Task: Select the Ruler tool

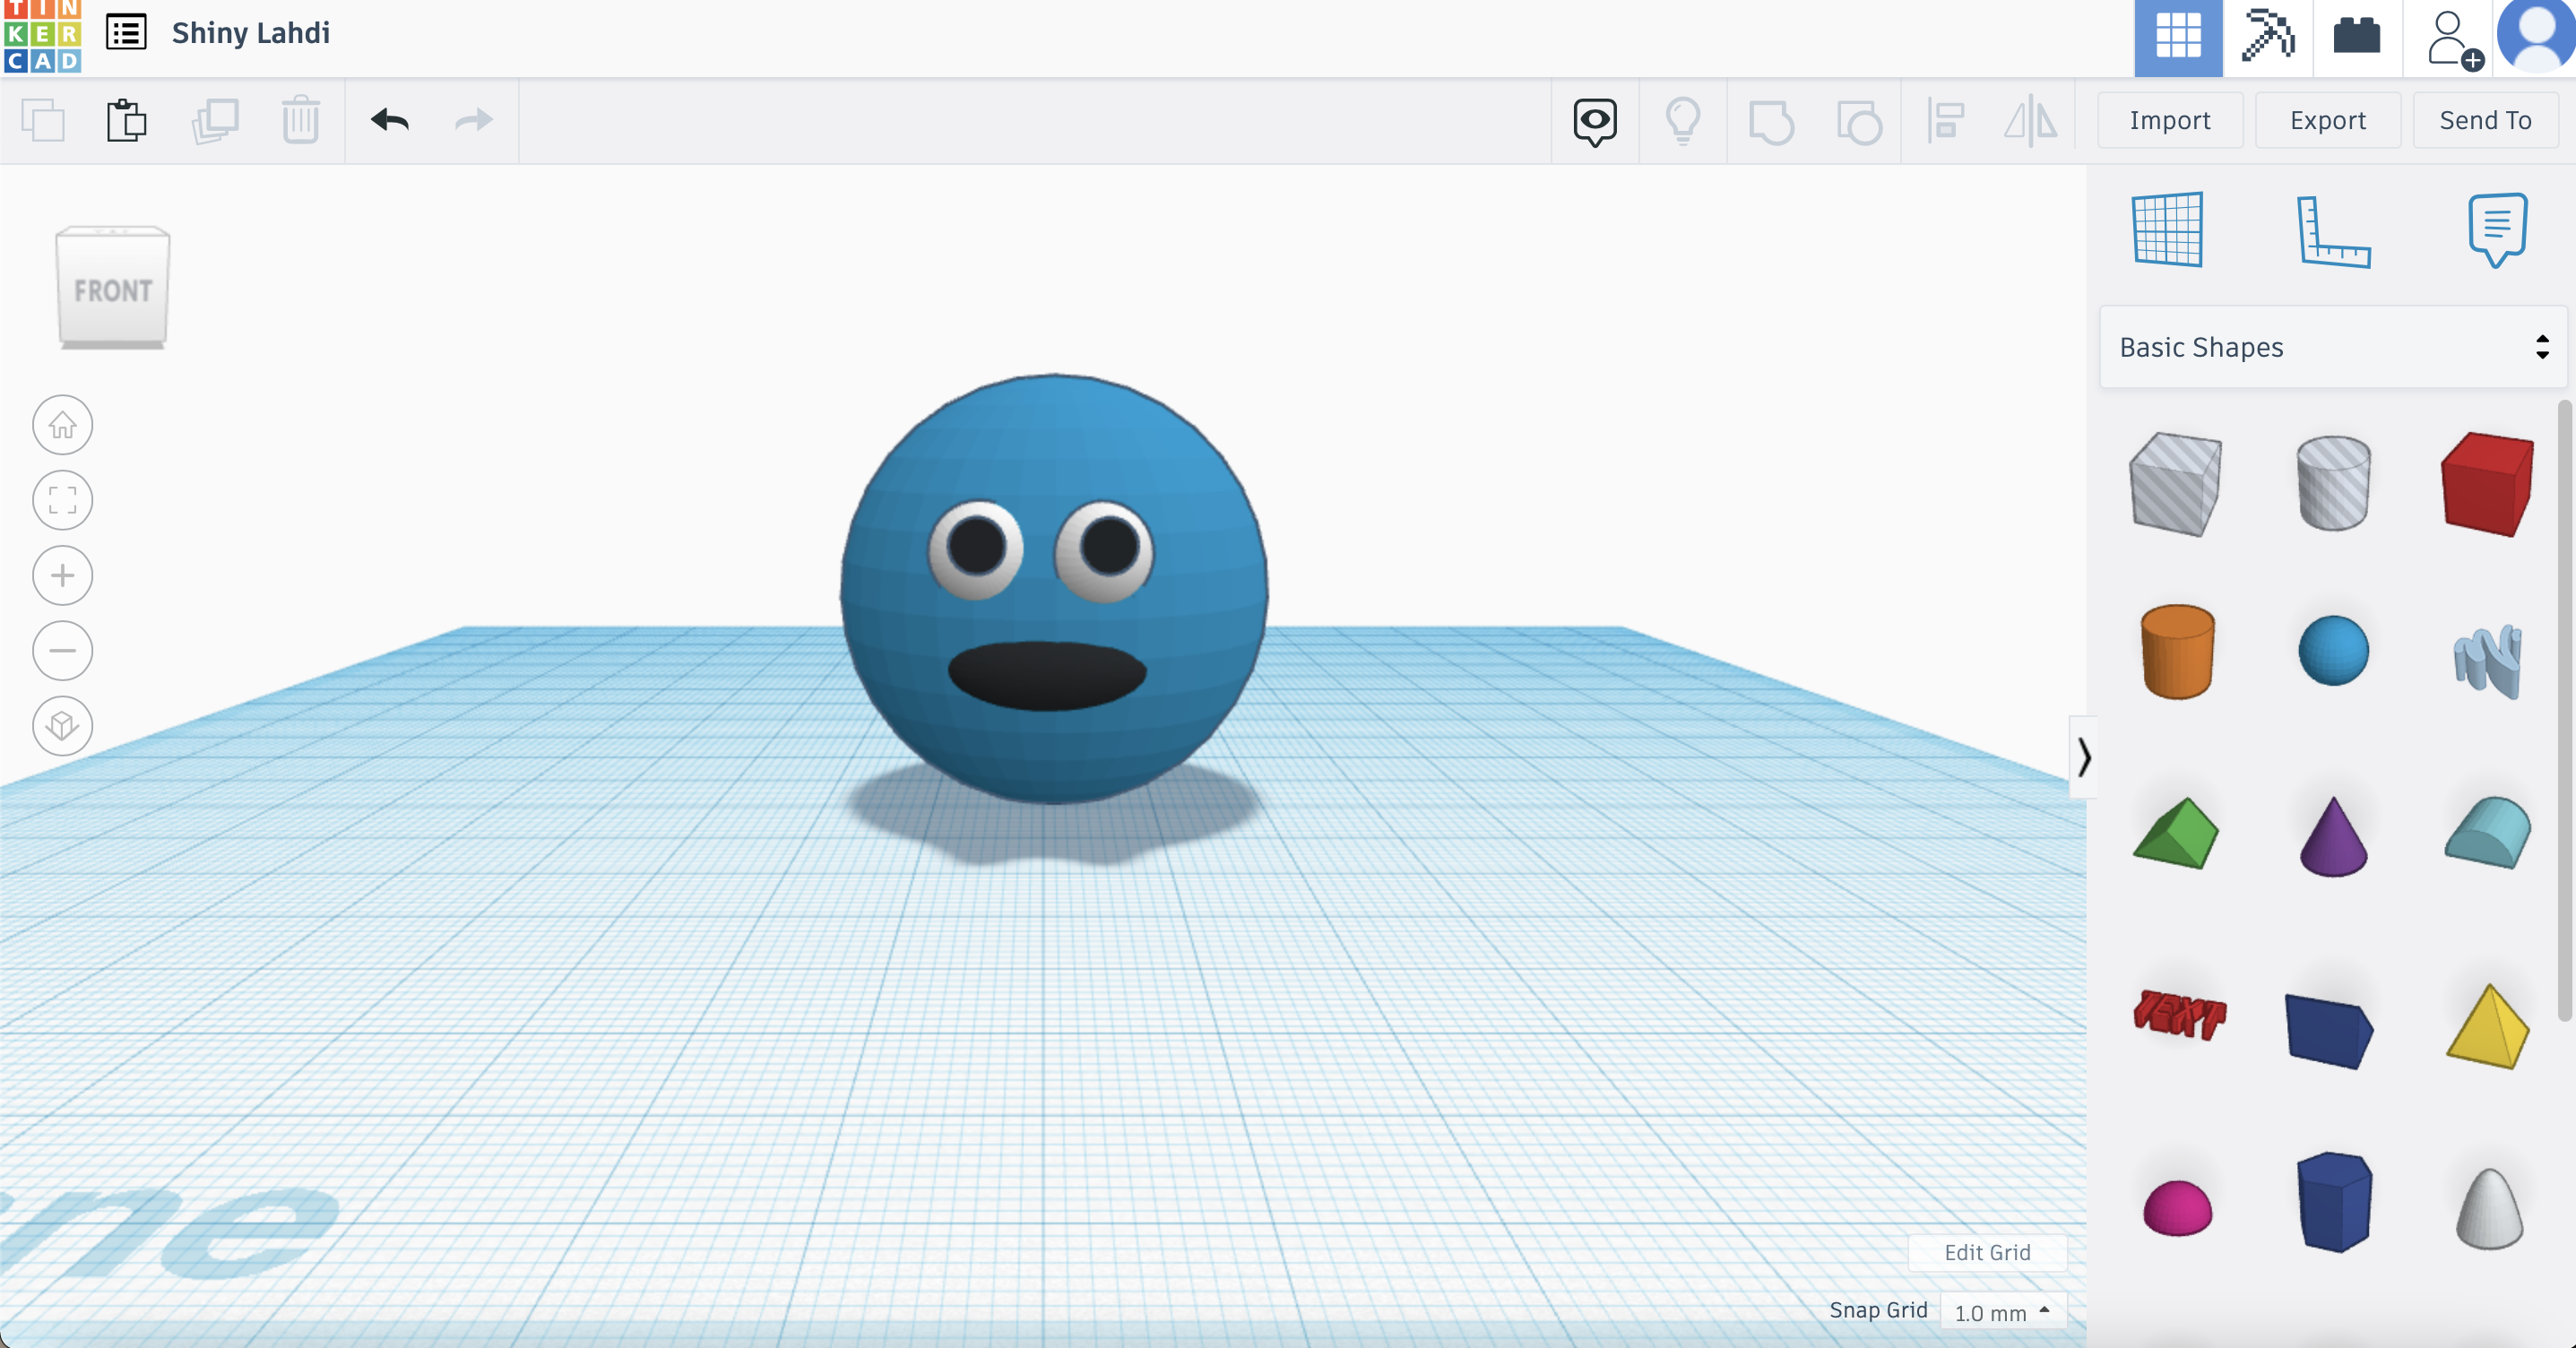Action: pos(2332,232)
